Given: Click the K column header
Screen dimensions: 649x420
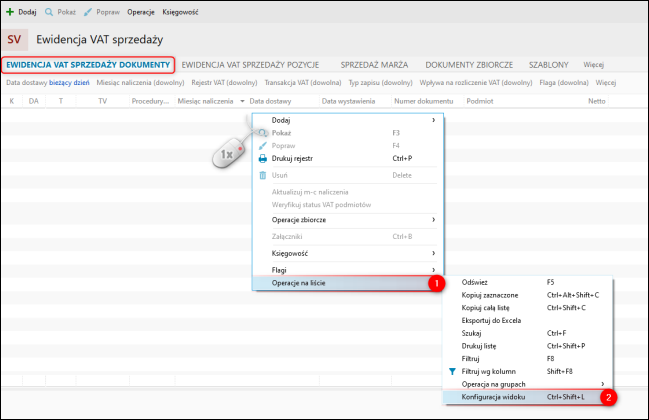Looking at the screenshot, I should (x=12, y=101).
